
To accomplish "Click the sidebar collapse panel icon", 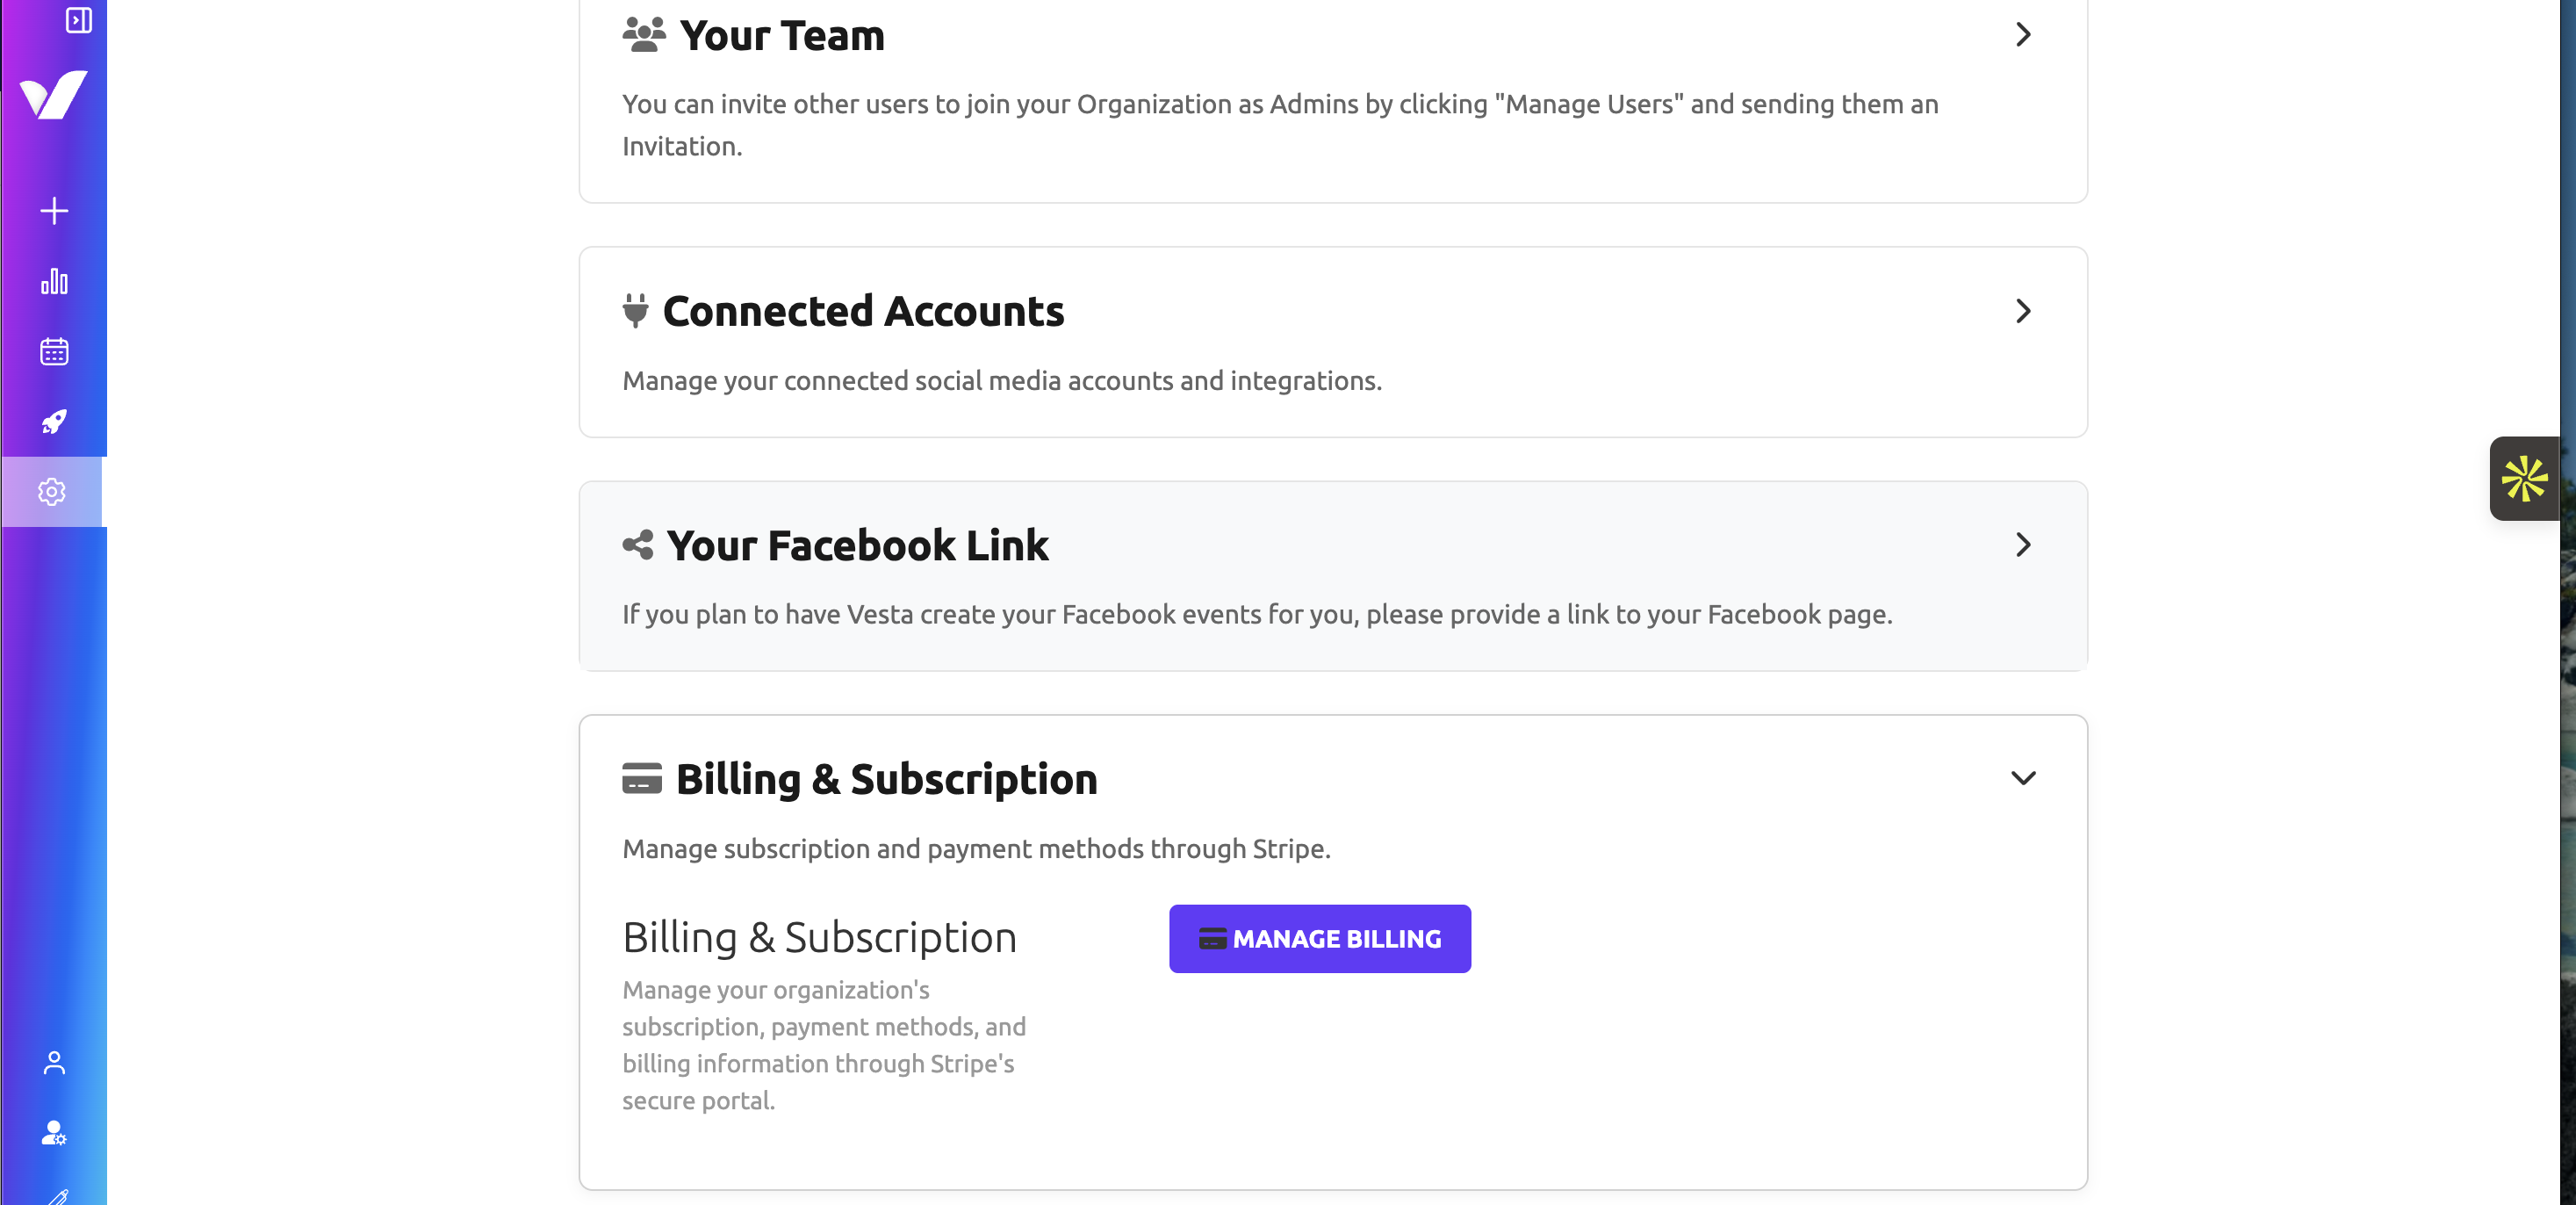I will click(78, 20).
